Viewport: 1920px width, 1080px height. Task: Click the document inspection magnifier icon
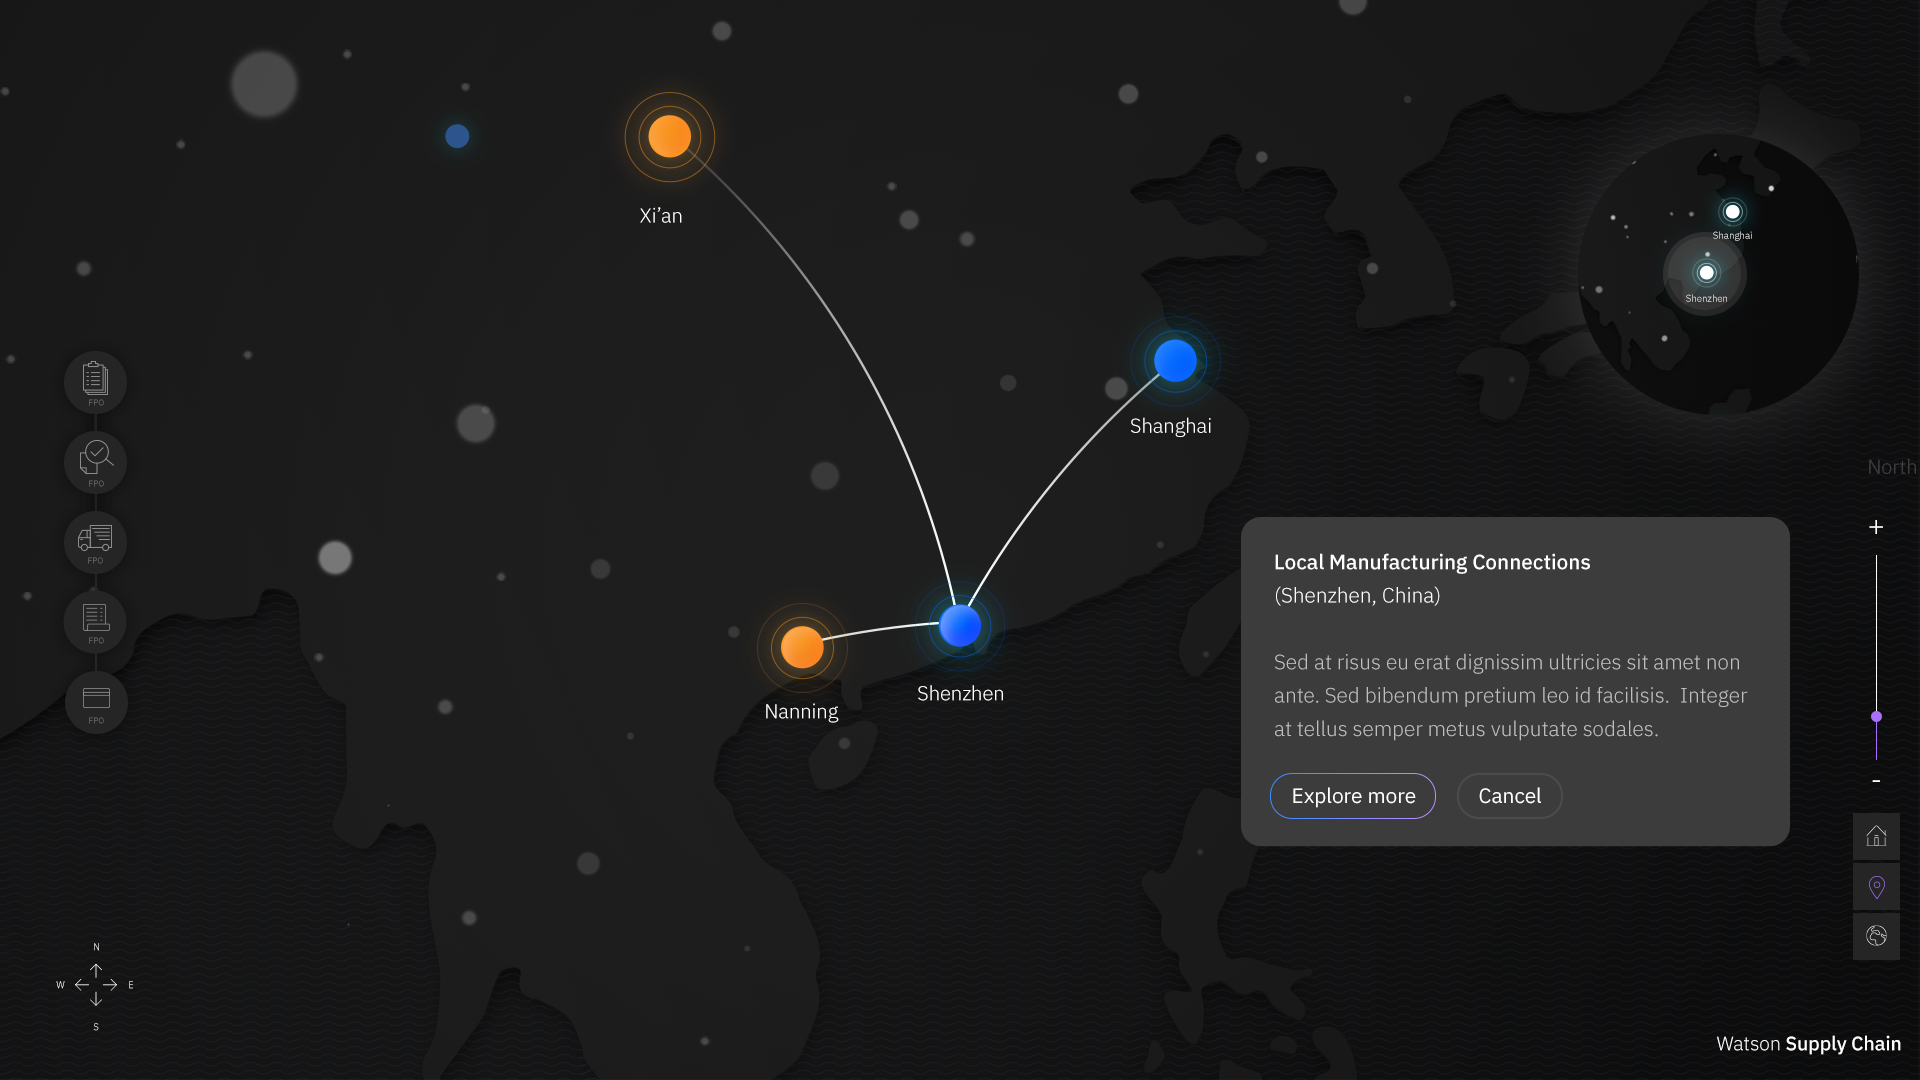pos(95,461)
